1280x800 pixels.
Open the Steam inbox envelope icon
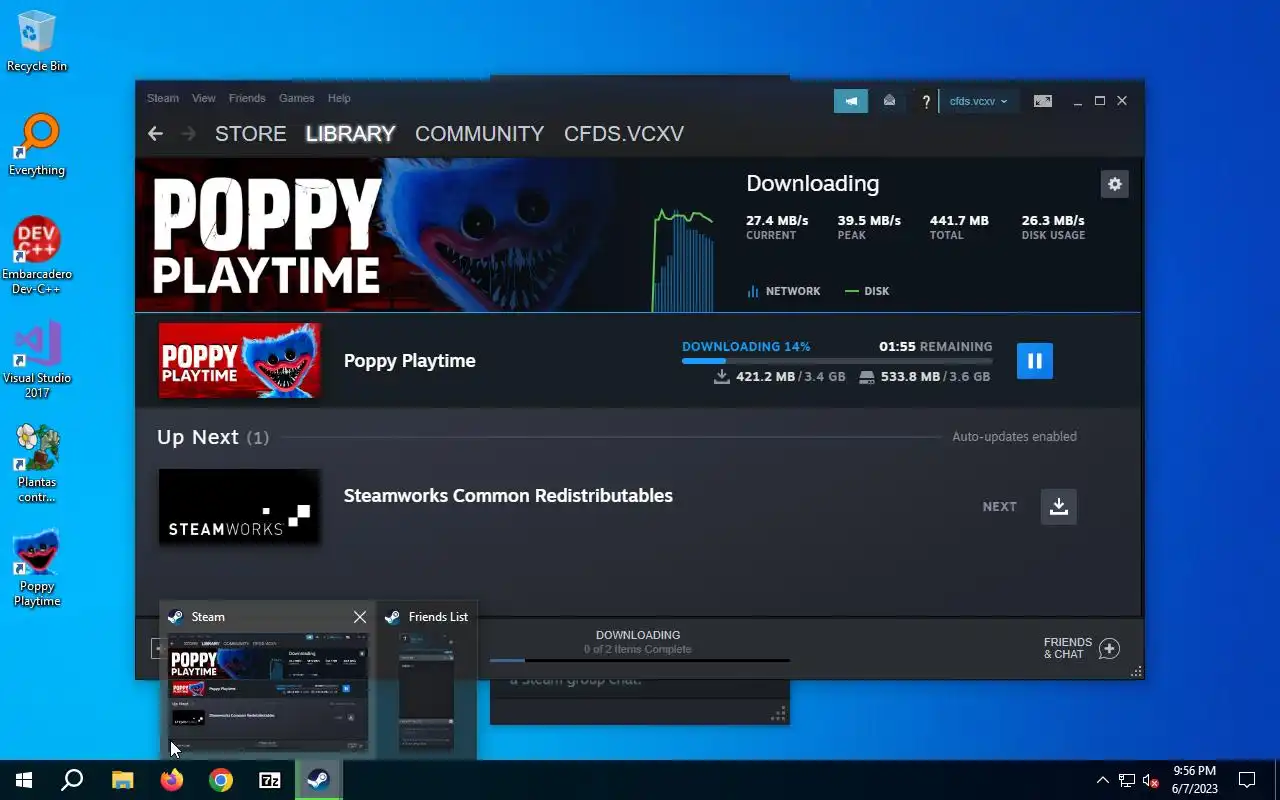tap(889, 101)
